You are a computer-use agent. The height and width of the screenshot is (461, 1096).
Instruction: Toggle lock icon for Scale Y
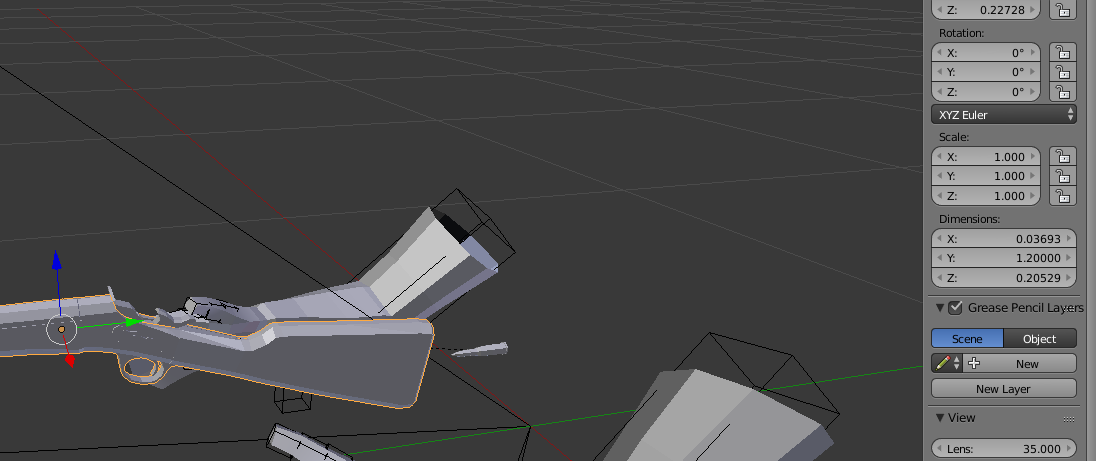(x=1062, y=176)
